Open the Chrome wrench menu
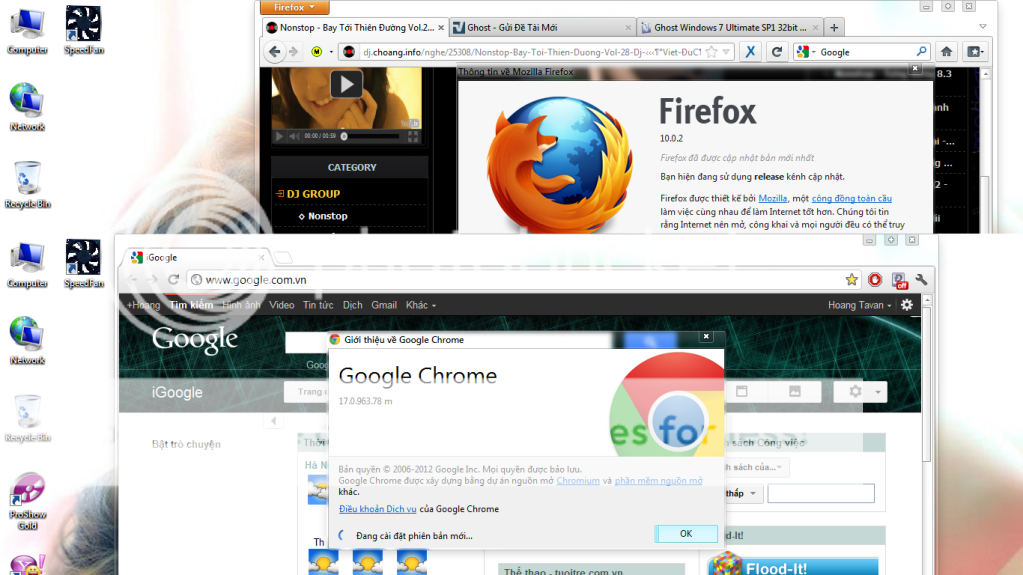 (x=921, y=280)
